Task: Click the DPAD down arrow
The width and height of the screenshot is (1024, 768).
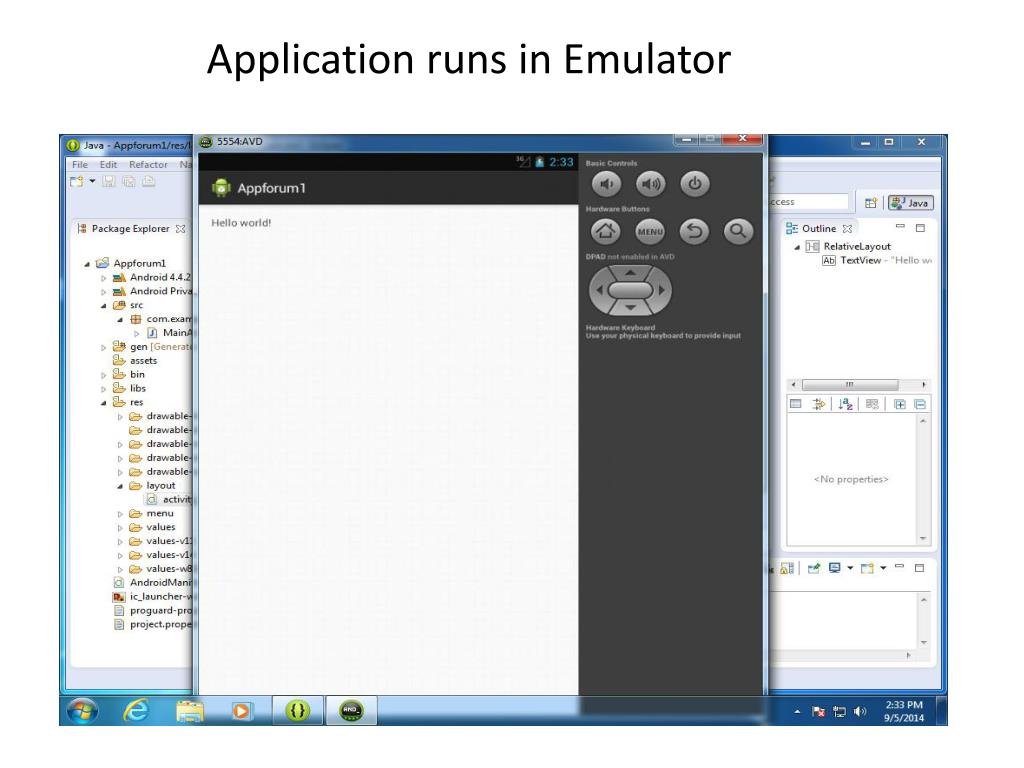Action: [630, 307]
